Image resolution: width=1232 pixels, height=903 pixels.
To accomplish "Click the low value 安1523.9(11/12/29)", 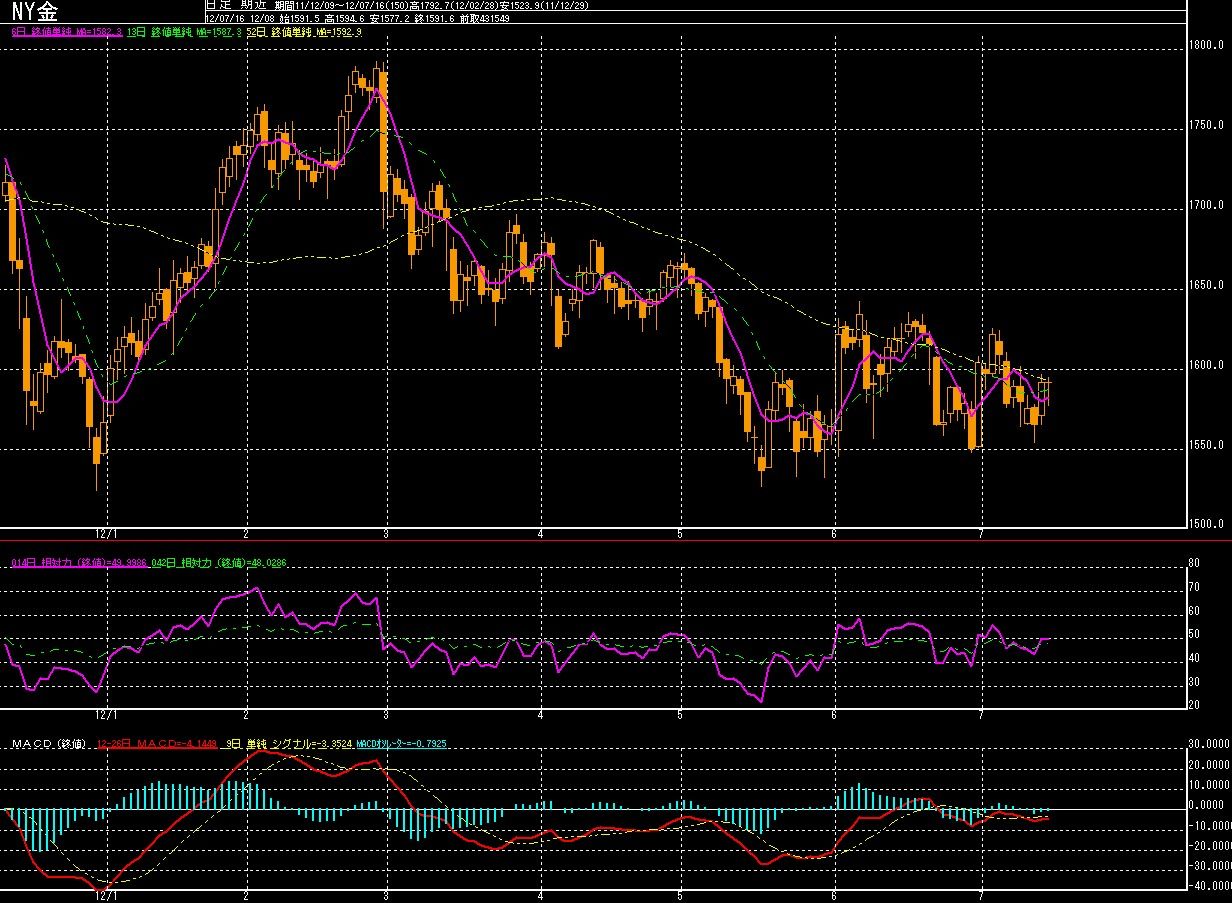I will click(x=544, y=6).
